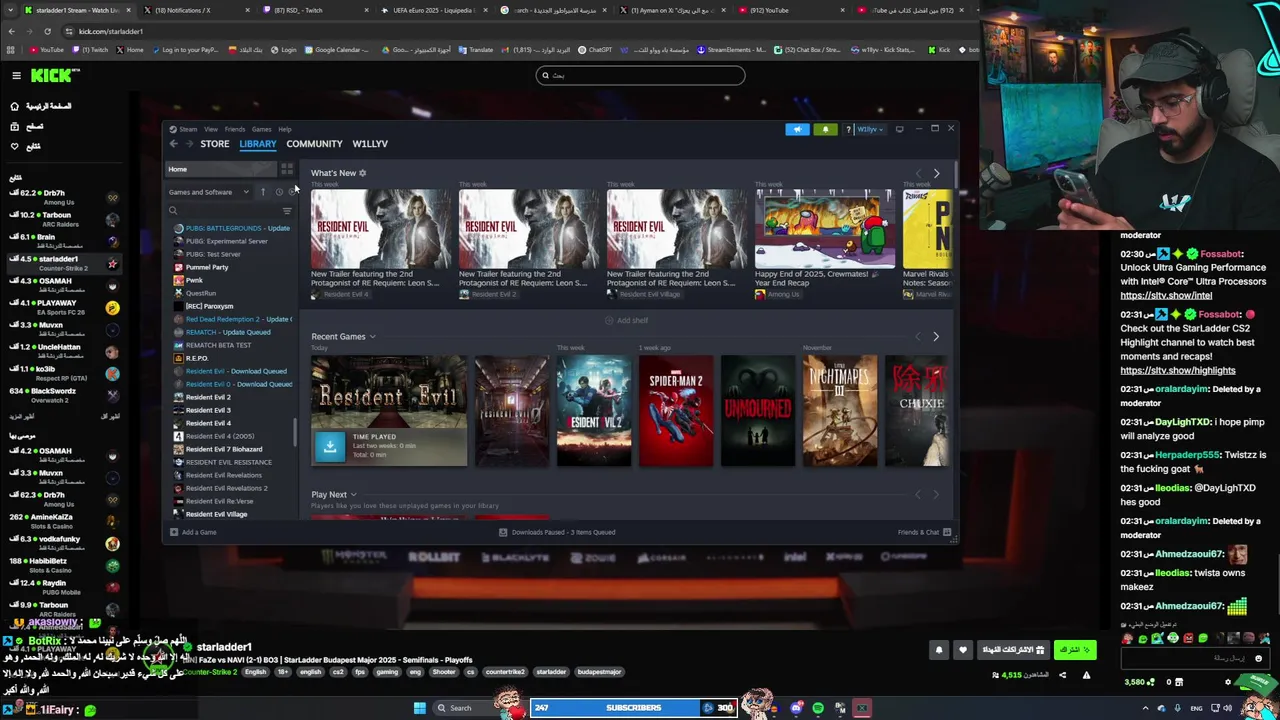Image resolution: width=1280 pixels, height=720 pixels.
Task: Switch library to grid collections view icon
Action: point(287,169)
